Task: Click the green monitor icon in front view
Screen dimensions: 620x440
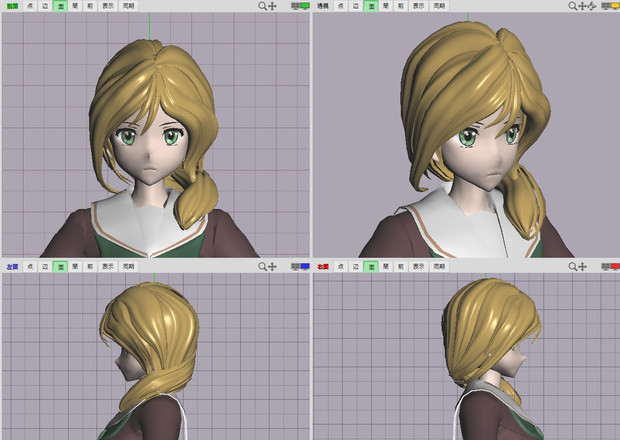Action: pos(305,6)
